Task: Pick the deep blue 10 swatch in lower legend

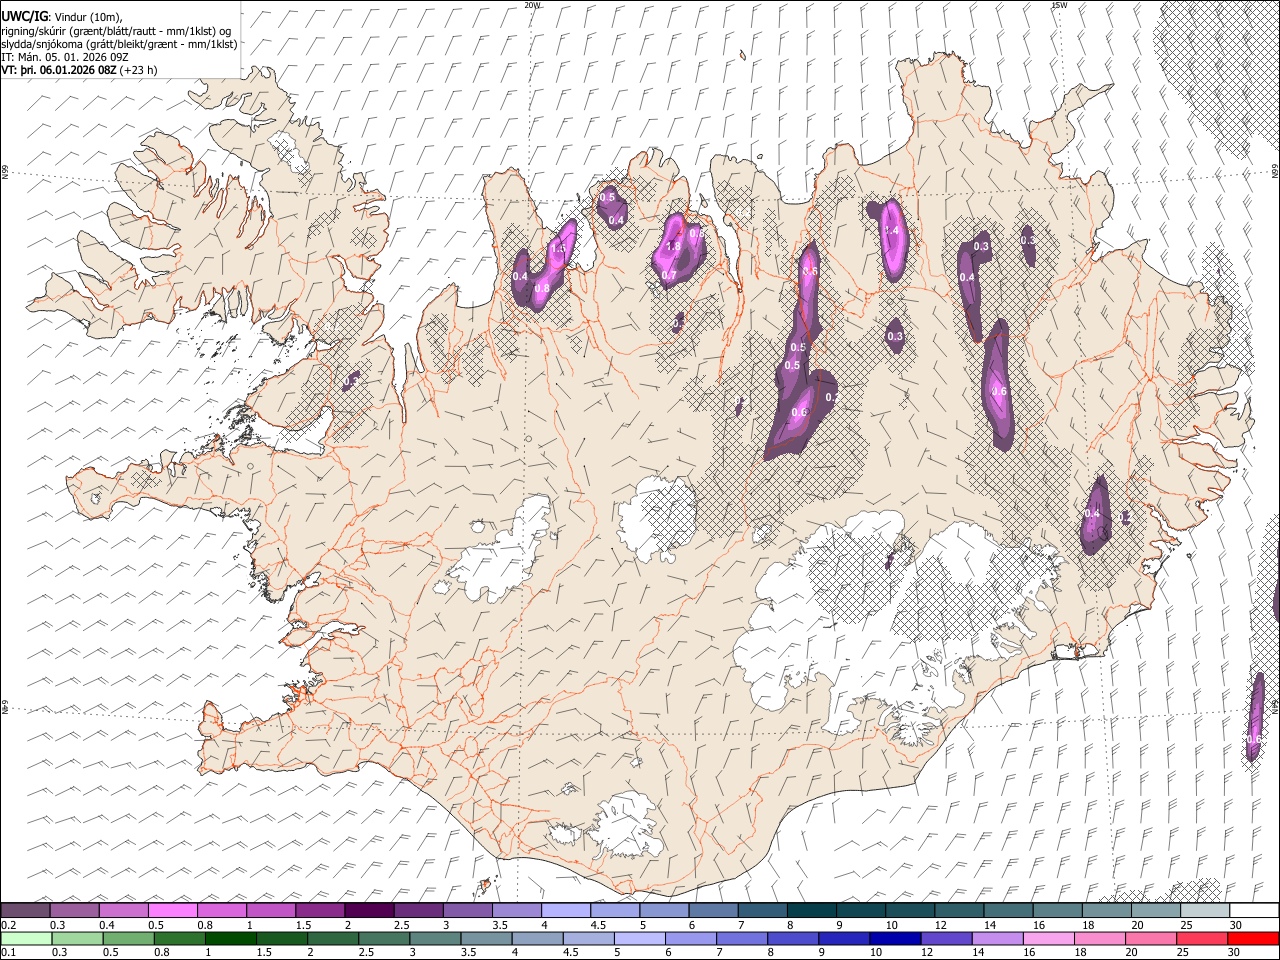Action: pos(895,938)
